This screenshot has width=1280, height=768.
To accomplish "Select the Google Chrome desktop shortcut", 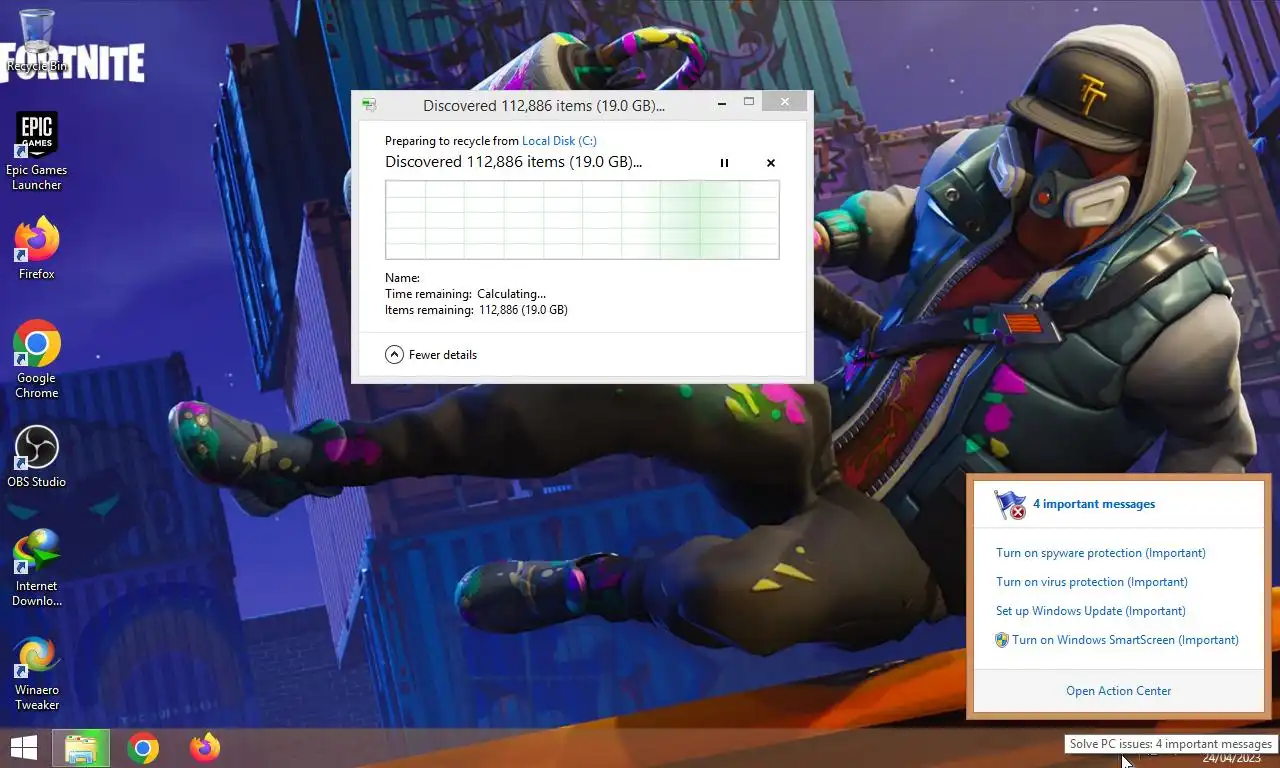I will coord(36,359).
